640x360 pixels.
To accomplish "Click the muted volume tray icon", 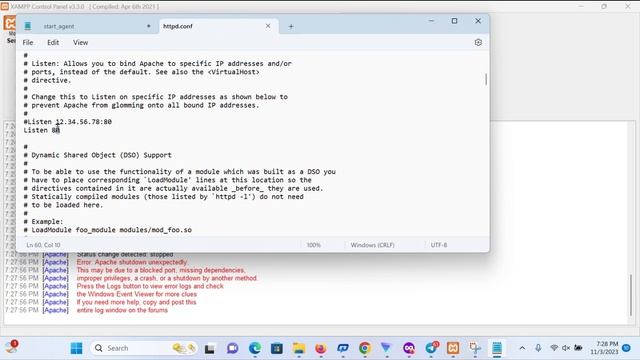I will click(566, 348).
